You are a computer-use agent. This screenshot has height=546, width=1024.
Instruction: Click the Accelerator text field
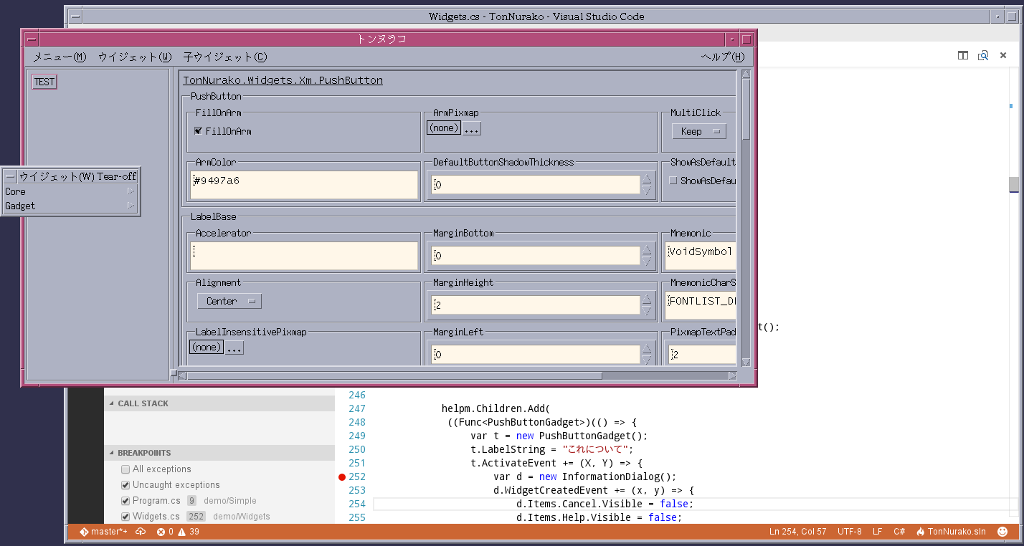pyautogui.click(x=304, y=255)
